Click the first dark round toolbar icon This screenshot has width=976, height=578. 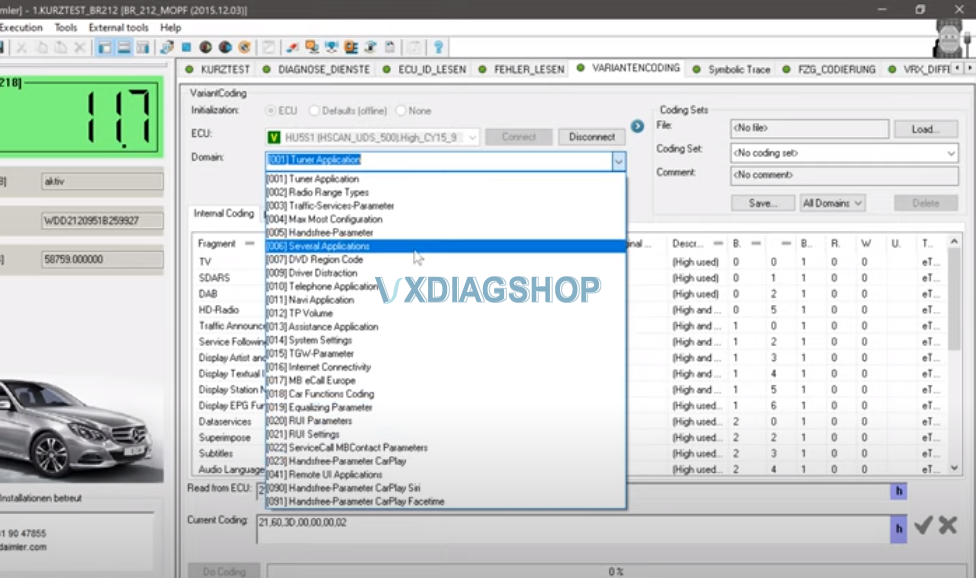click(x=205, y=47)
